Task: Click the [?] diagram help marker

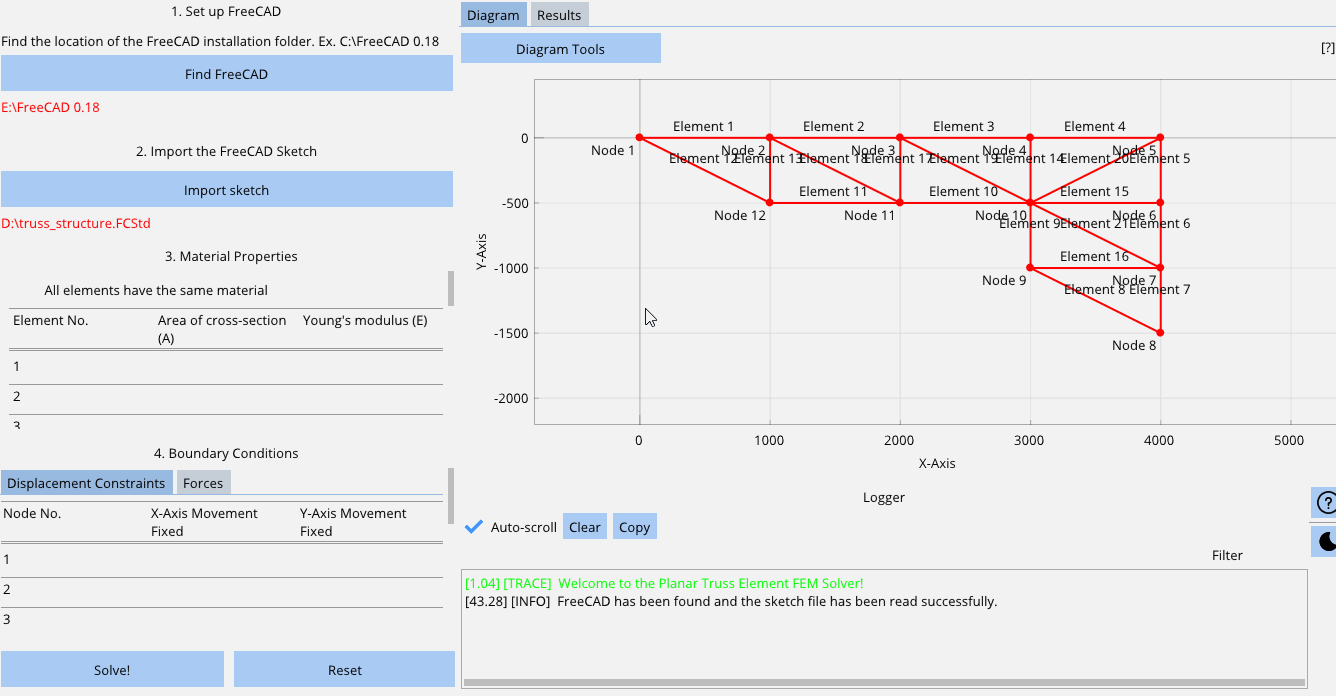Action: tap(1328, 48)
